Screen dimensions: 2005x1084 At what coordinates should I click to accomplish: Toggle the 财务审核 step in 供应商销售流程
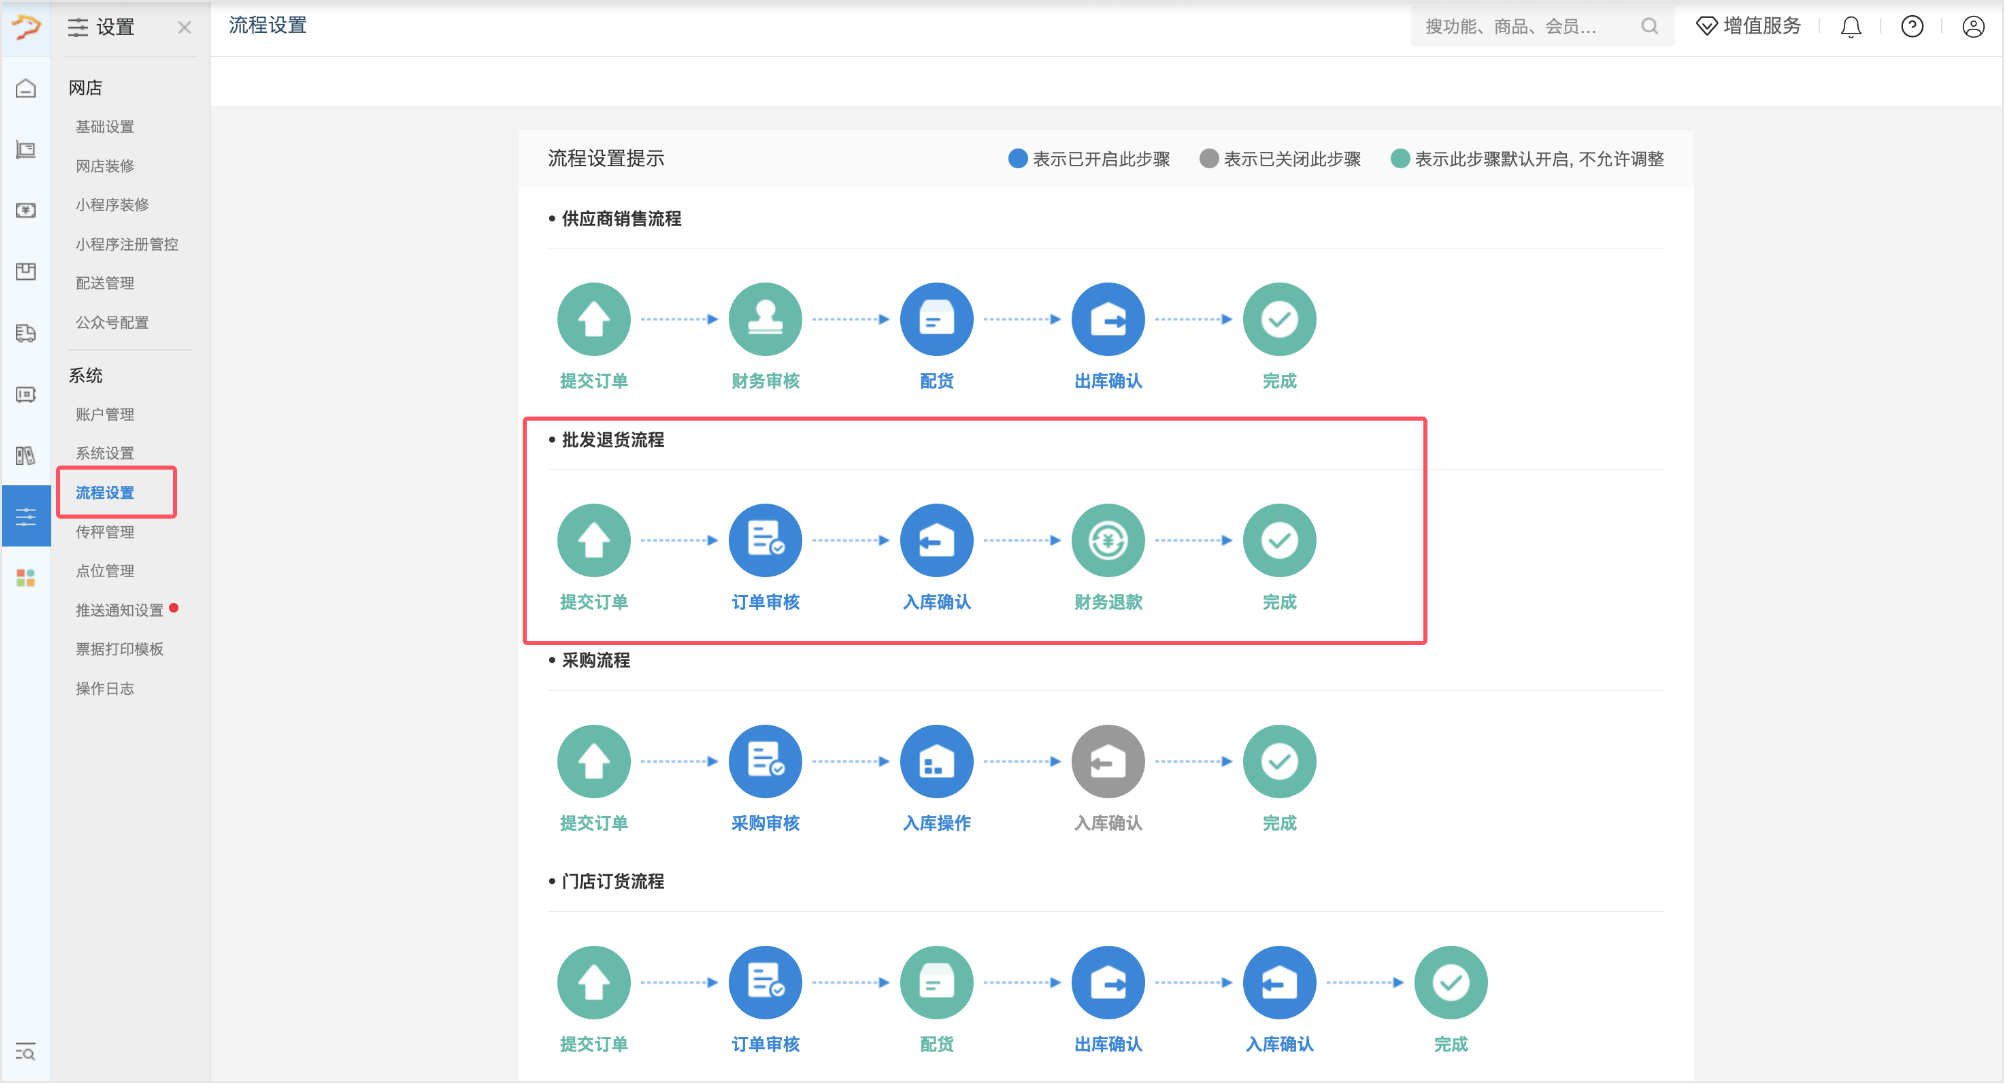(x=765, y=318)
